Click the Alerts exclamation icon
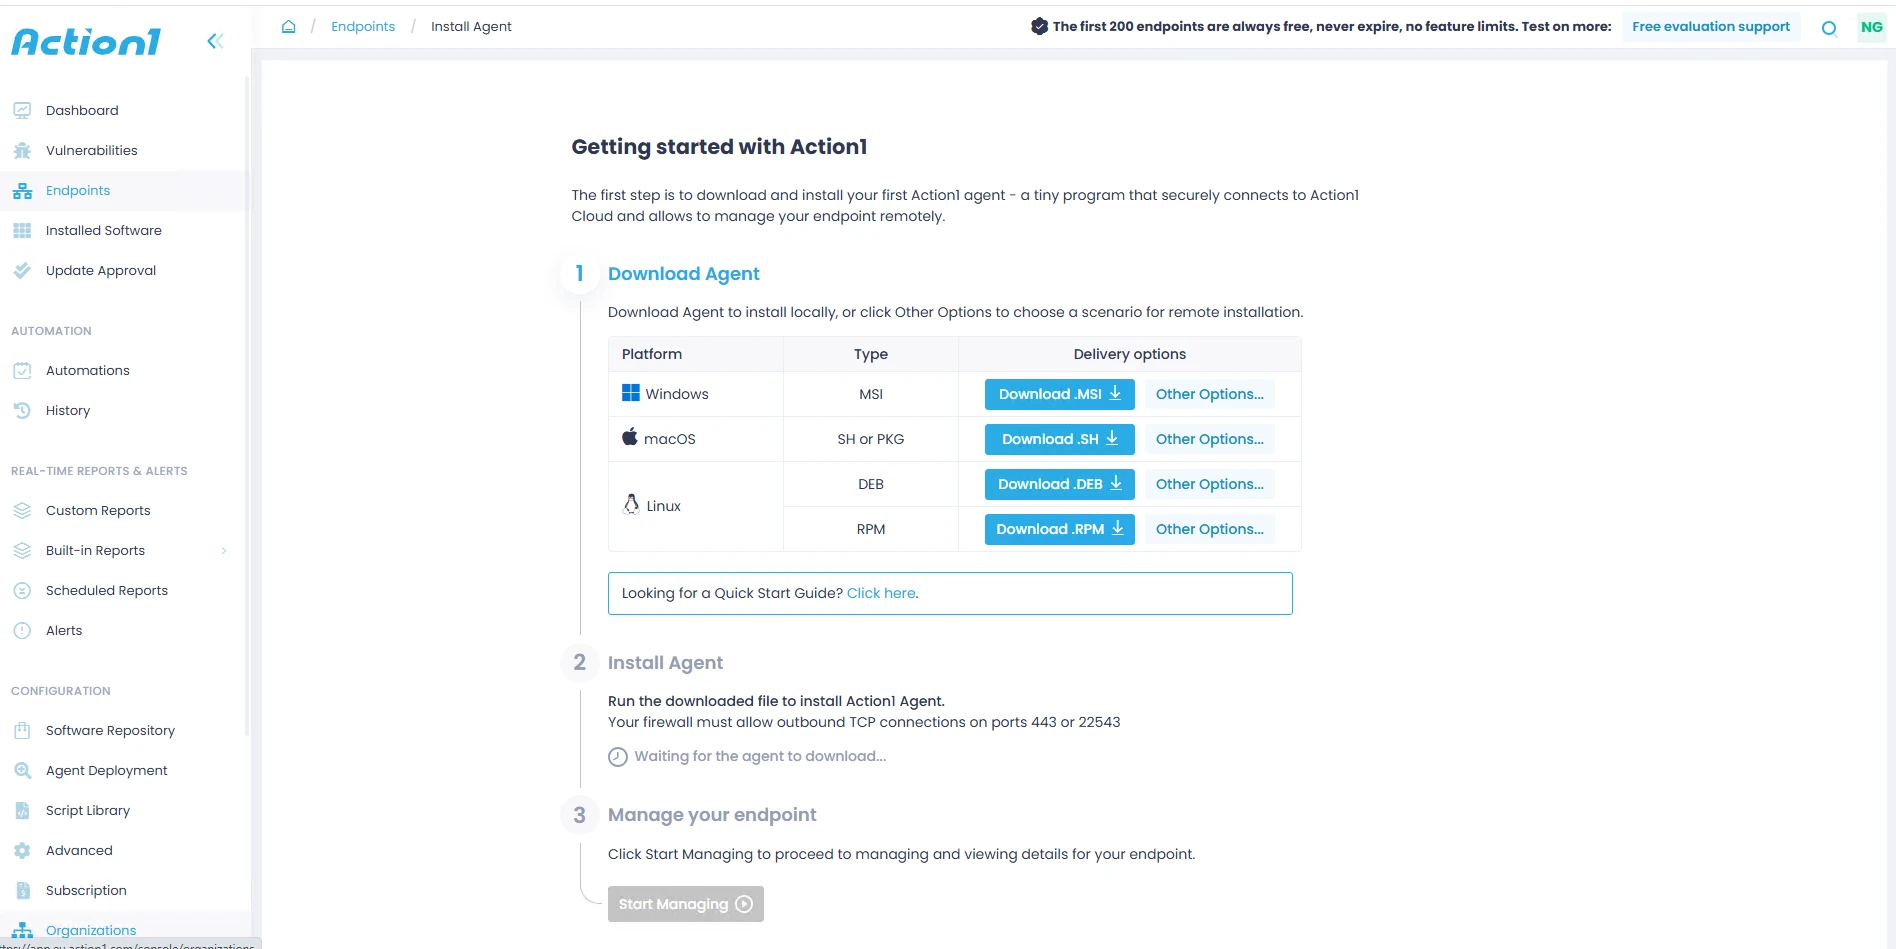The image size is (1896, 949). coord(22,631)
